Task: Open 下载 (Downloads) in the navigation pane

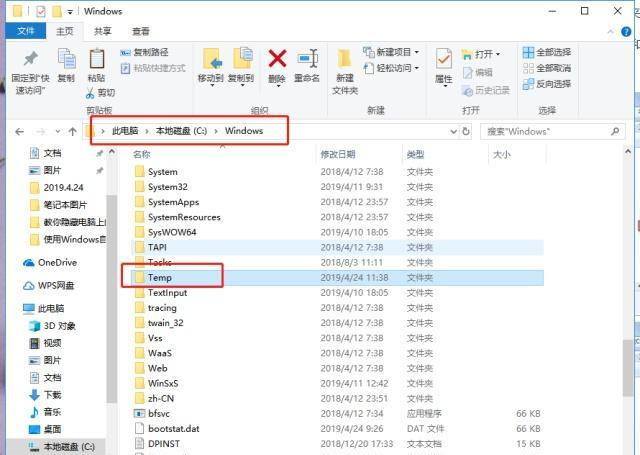Action: (x=46, y=395)
